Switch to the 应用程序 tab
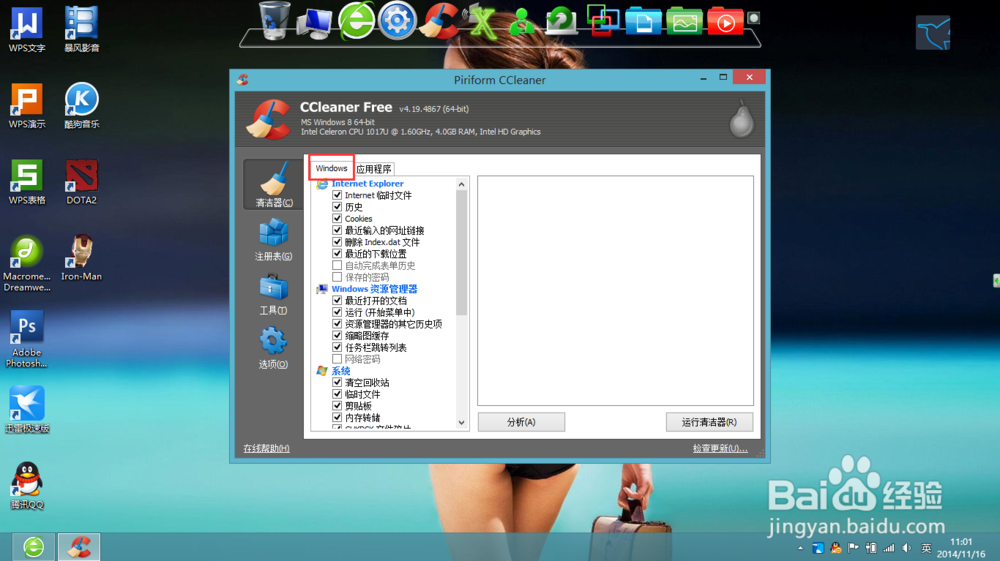1000x561 pixels. 374,169
